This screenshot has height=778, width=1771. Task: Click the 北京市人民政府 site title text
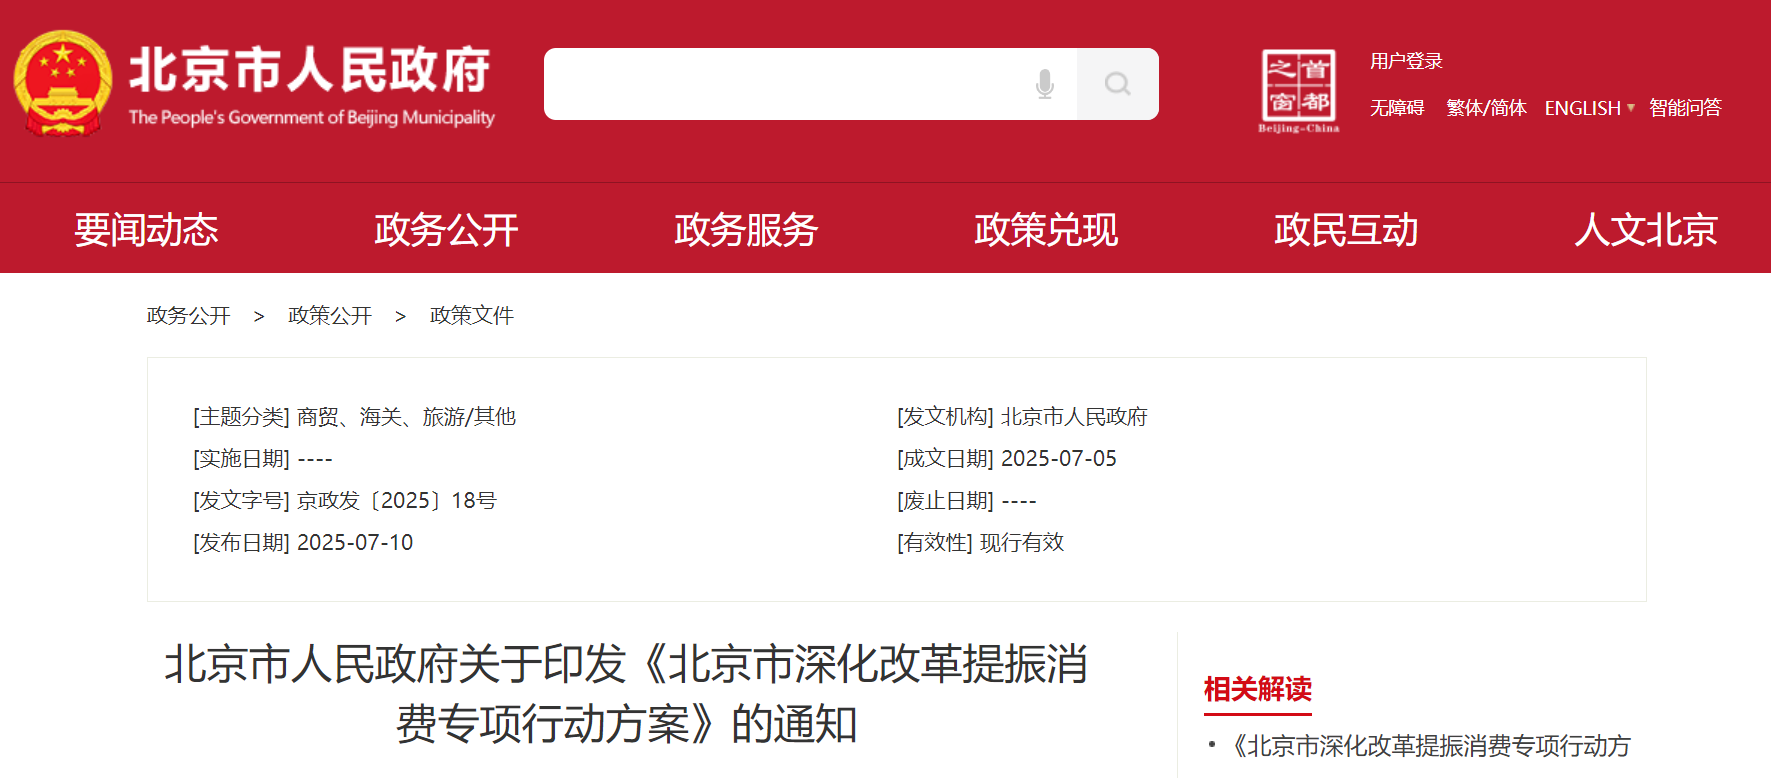point(310,70)
